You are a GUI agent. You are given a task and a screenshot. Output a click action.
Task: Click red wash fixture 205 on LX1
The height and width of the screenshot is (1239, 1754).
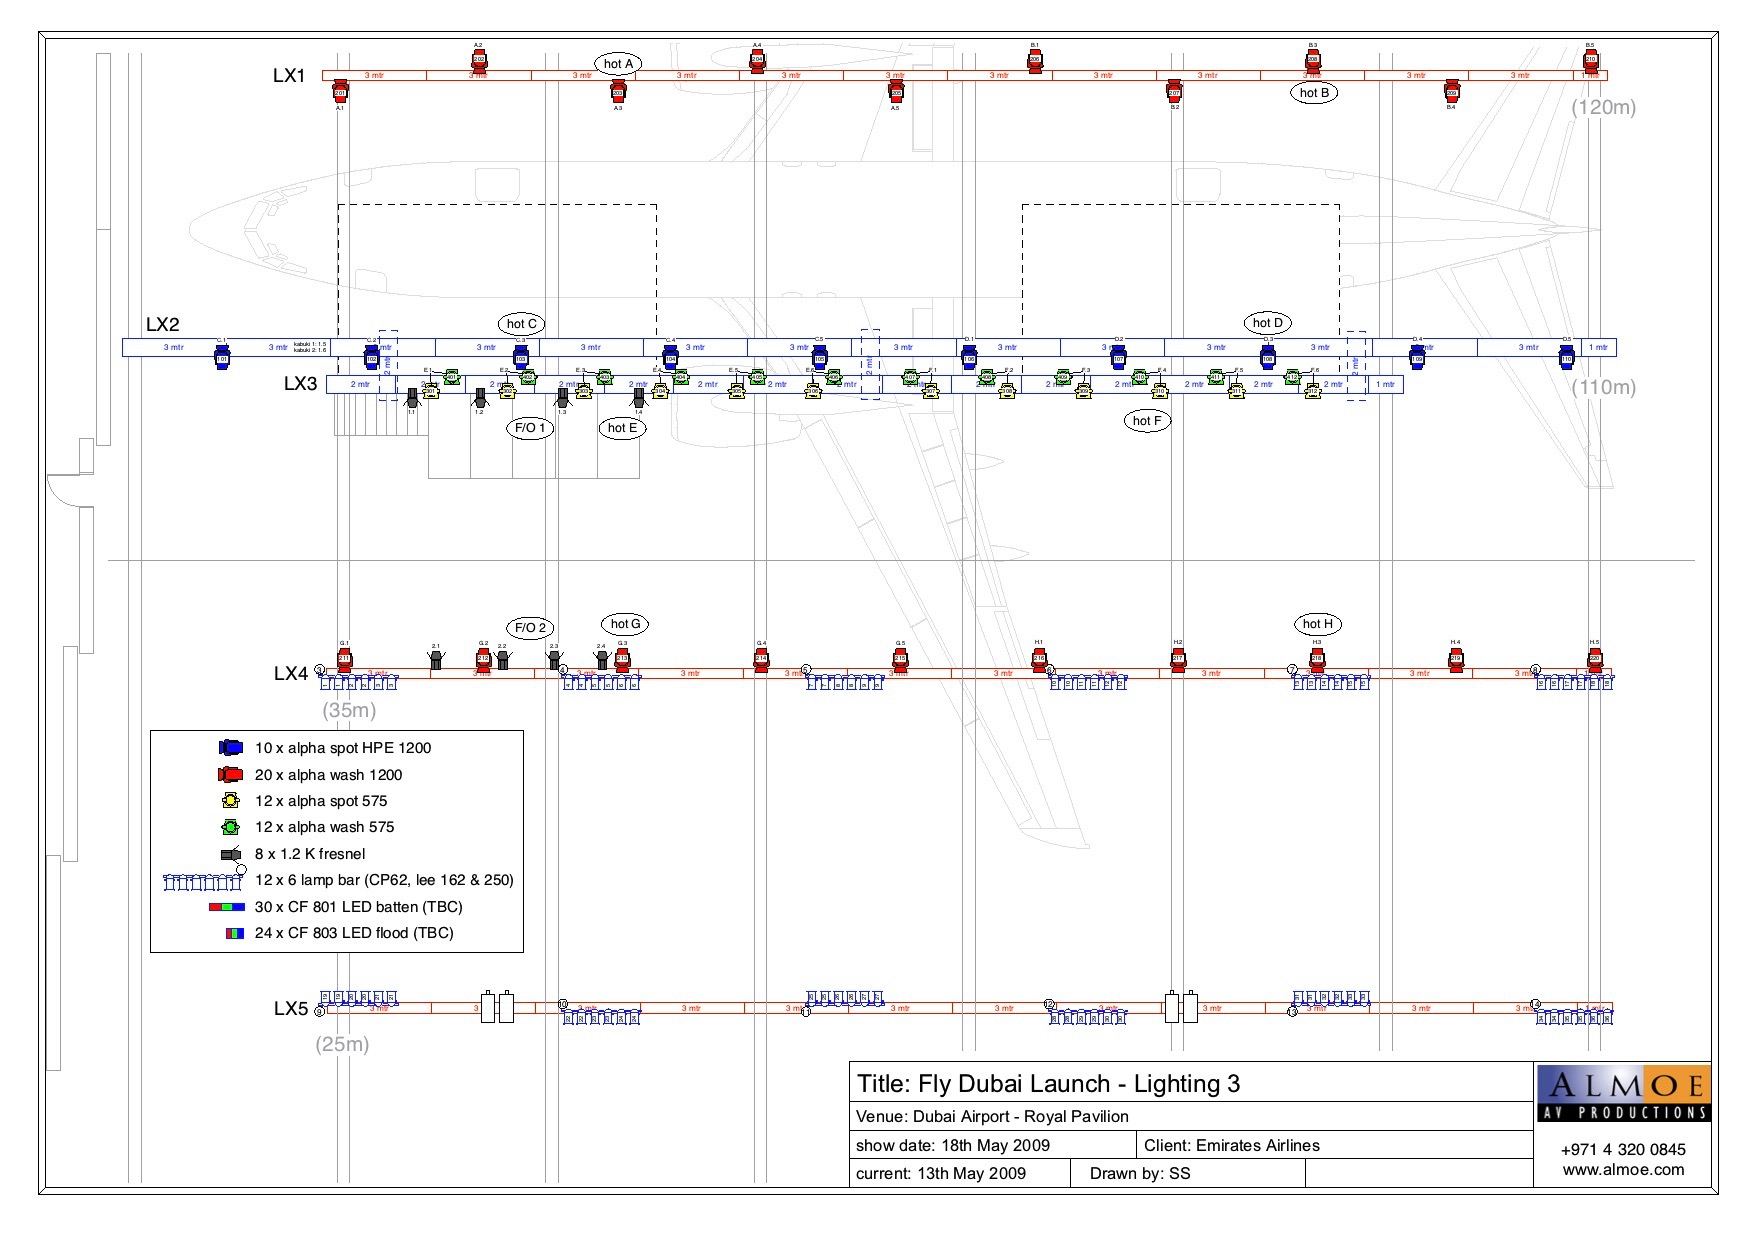(x=896, y=92)
